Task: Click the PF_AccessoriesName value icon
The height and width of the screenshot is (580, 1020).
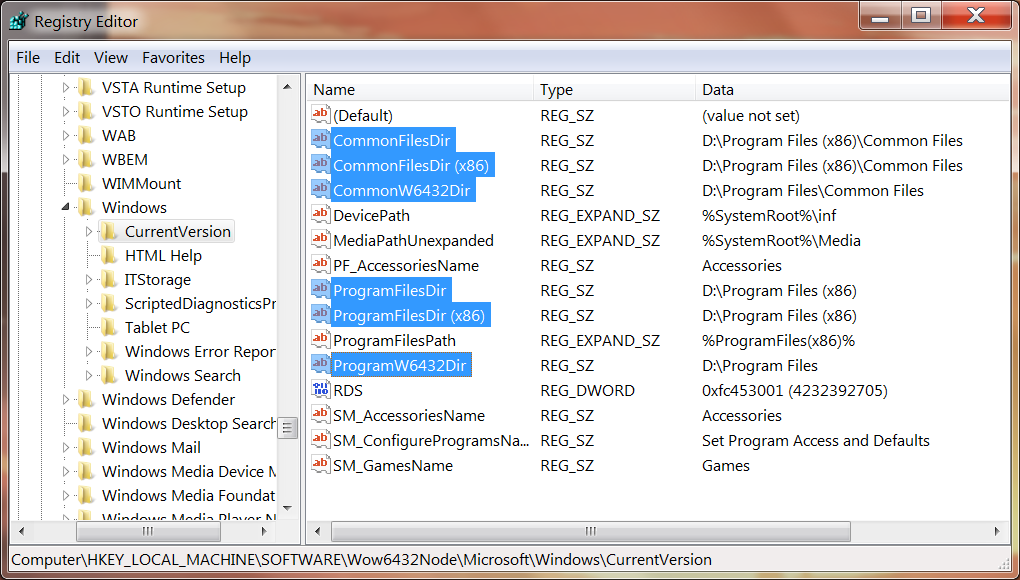Action: [320, 265]
